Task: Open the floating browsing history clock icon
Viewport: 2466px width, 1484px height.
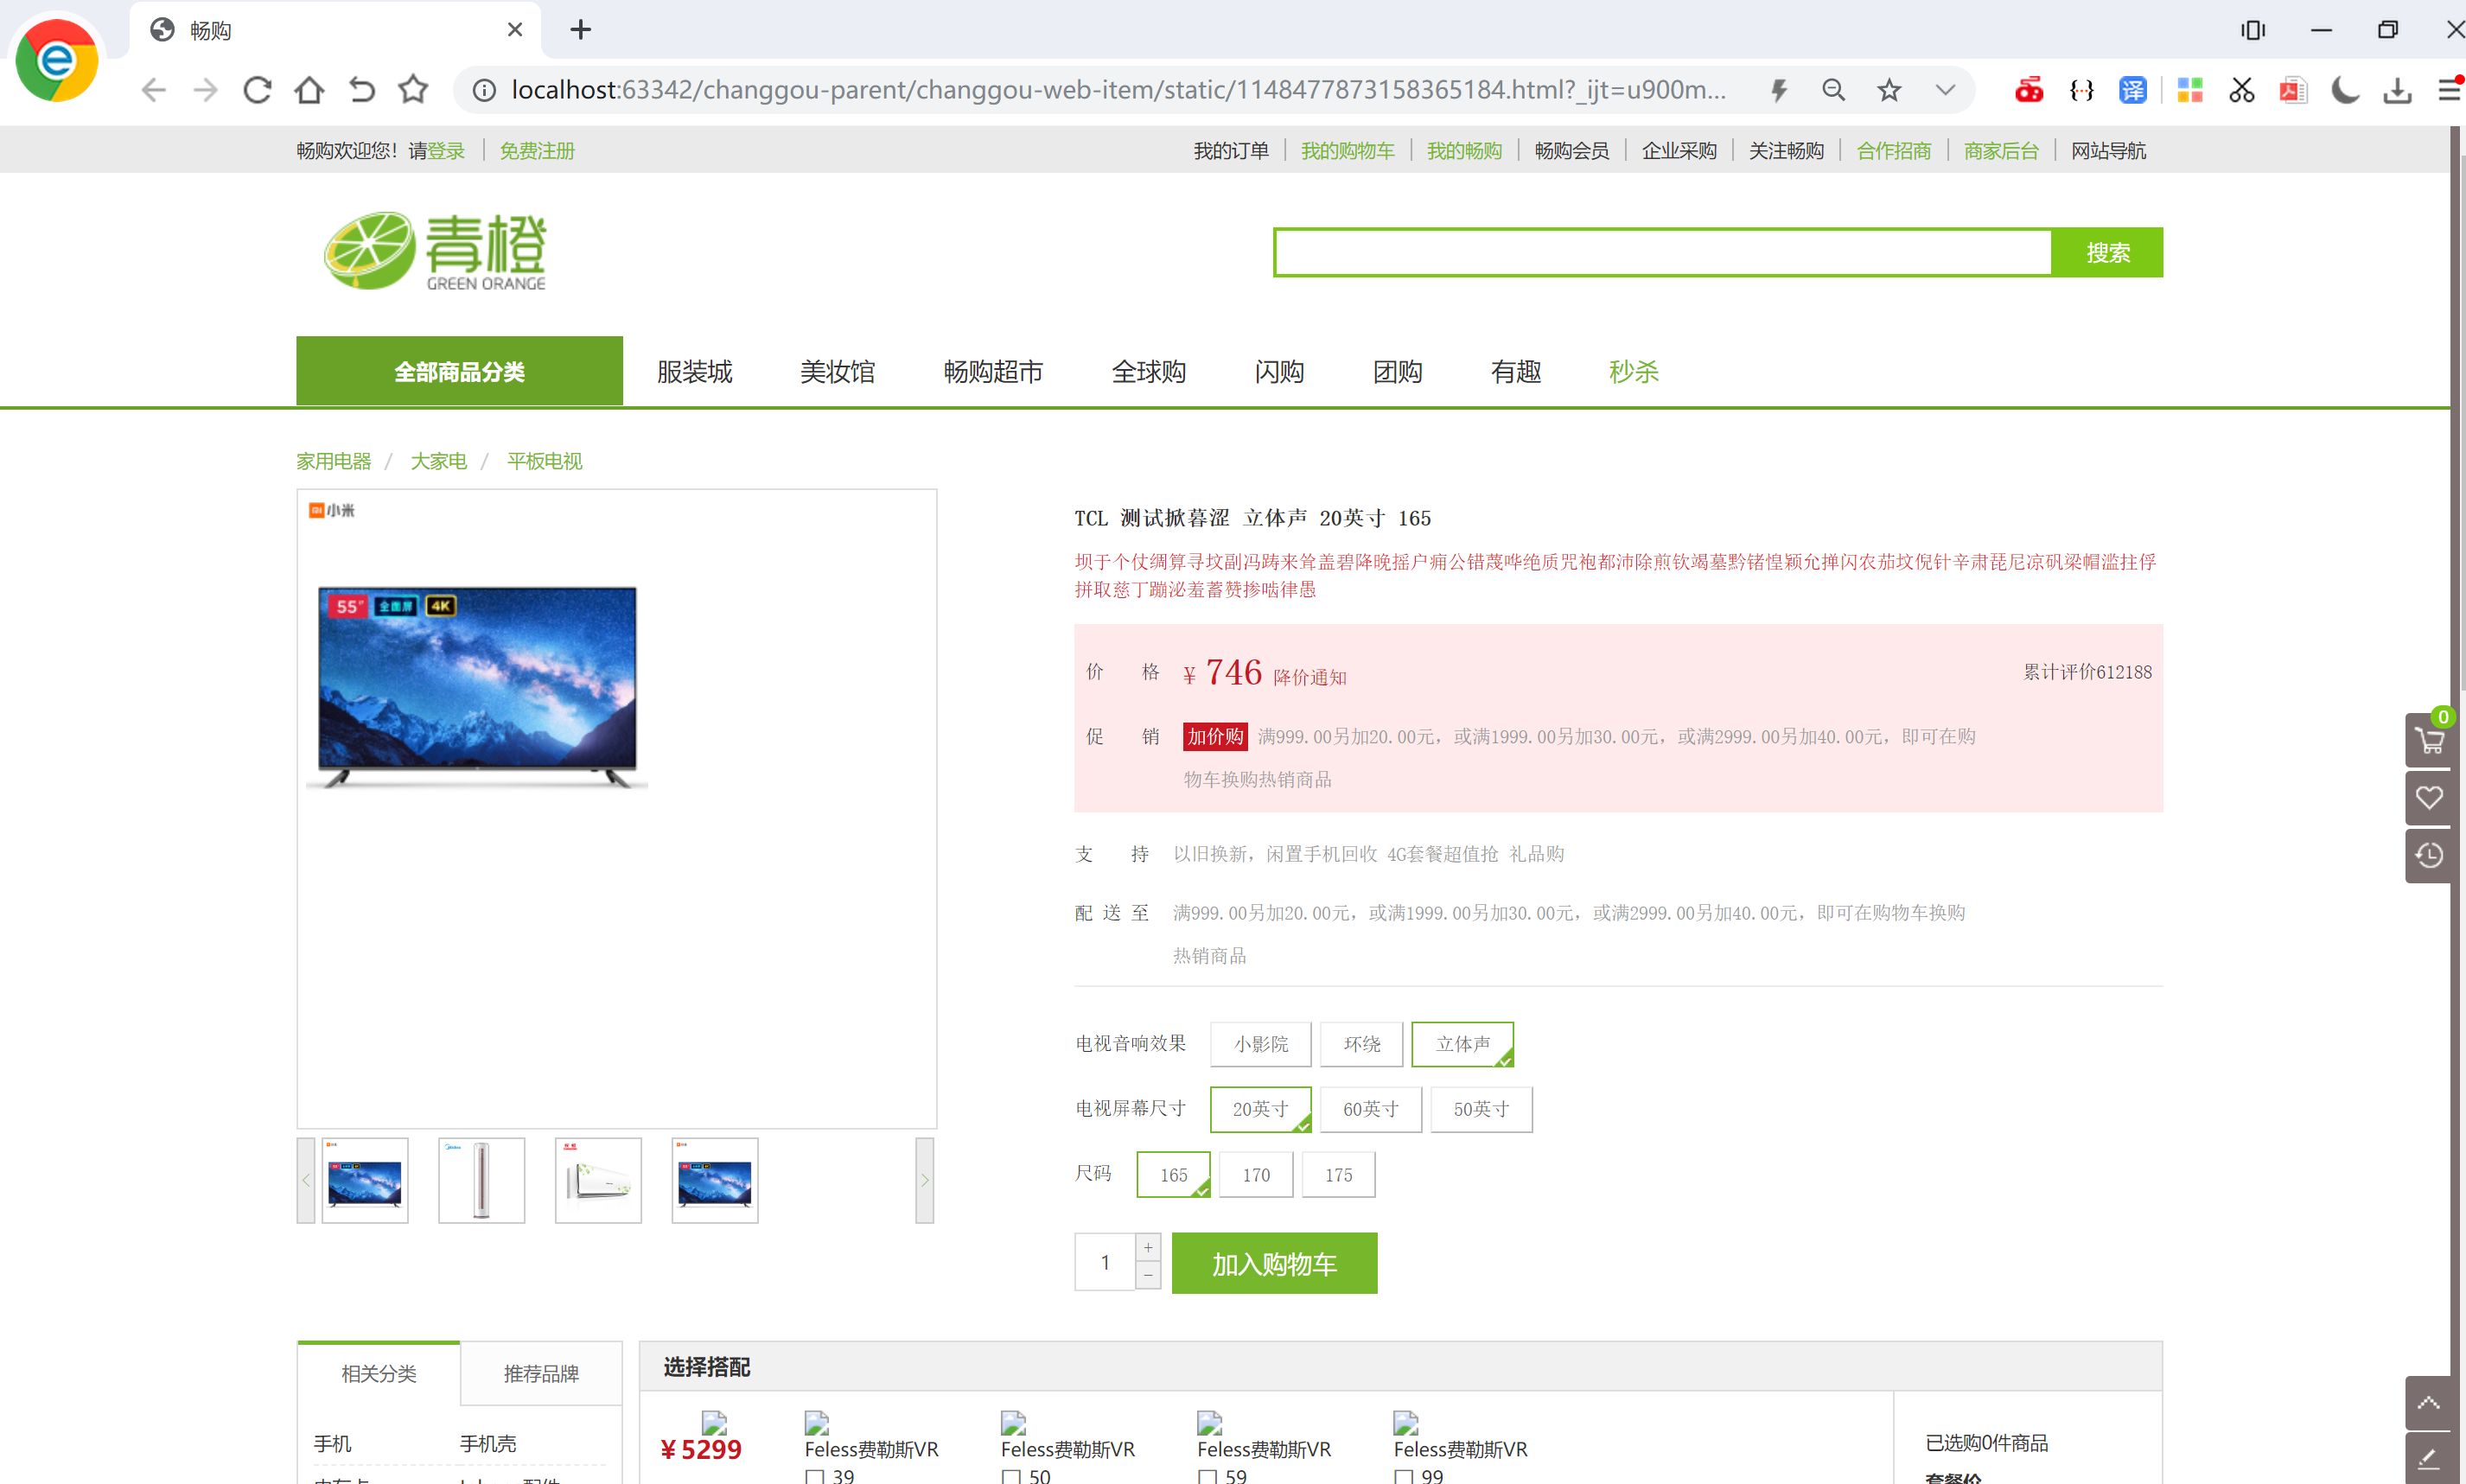Action: 2429,855
